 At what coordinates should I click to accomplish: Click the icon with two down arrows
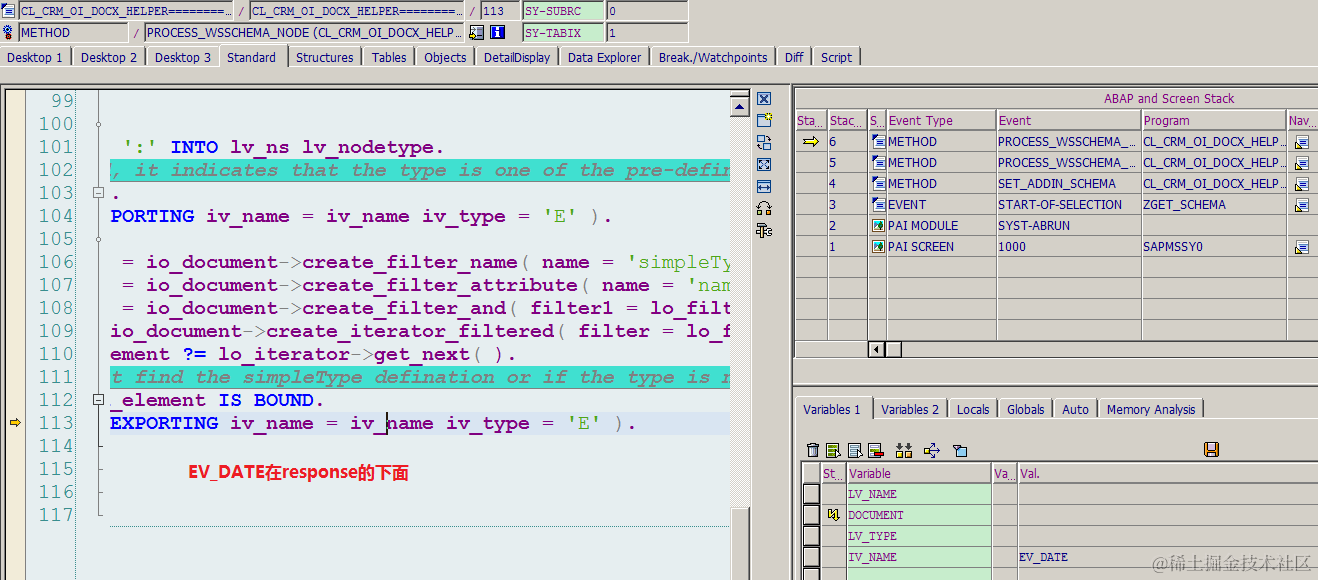[904, 450]
